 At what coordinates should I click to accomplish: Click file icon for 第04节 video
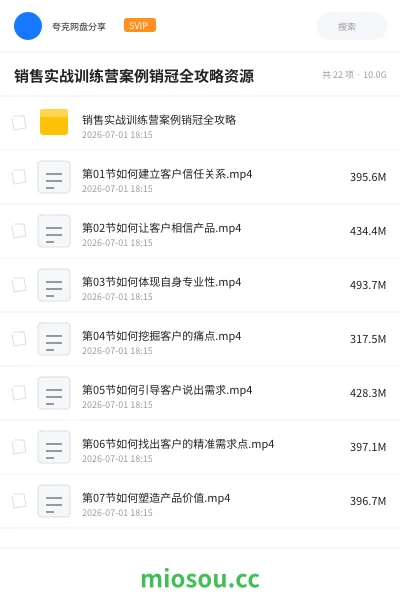pyautogui.click(x=54, y=339)
